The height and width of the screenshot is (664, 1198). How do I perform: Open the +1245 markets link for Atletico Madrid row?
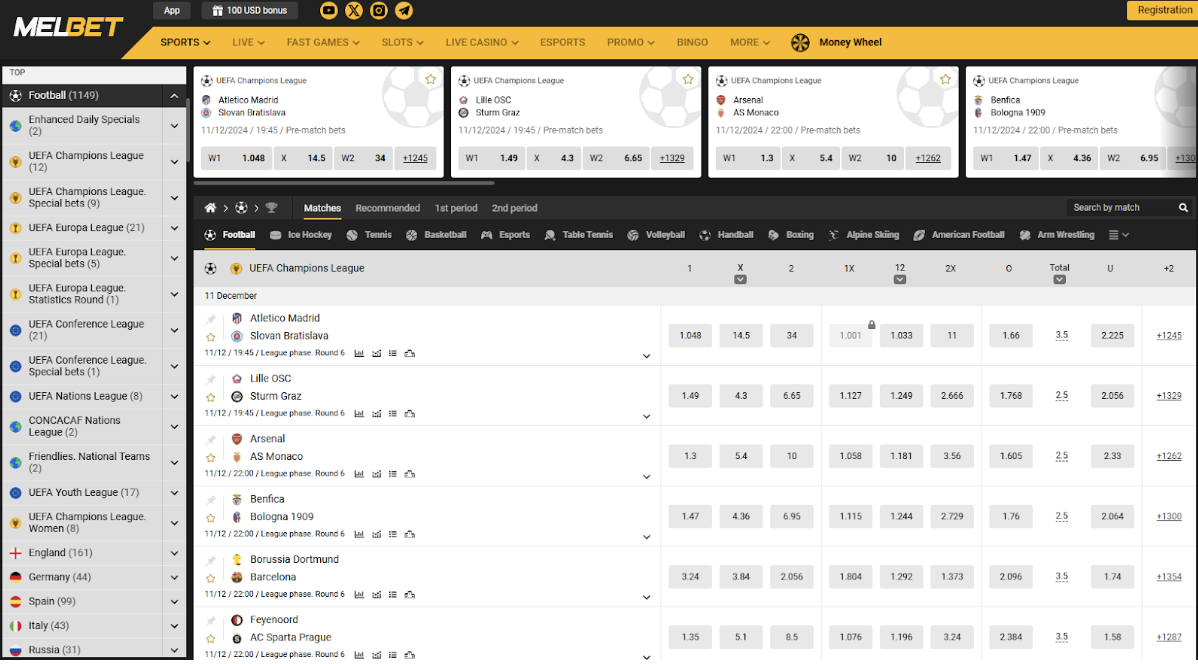1169,335
